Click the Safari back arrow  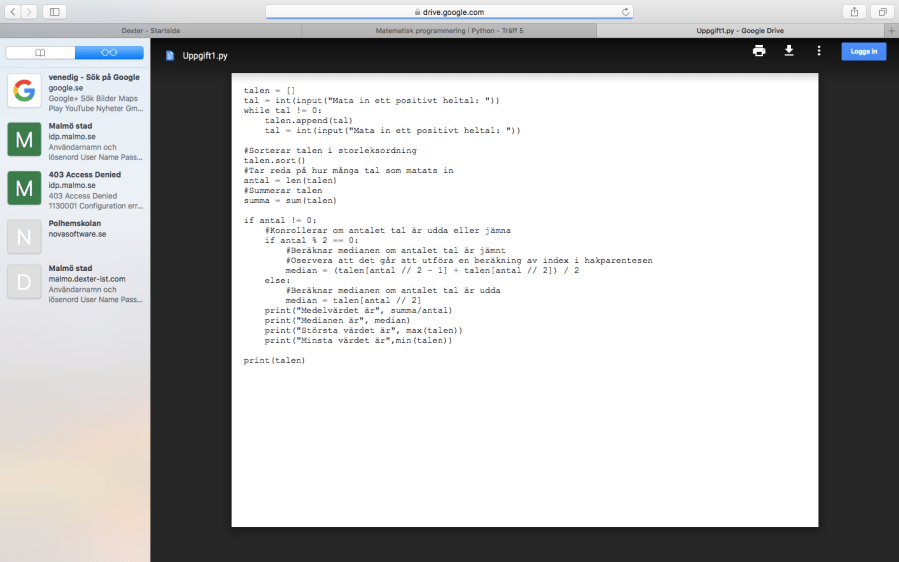coord(14,12)
